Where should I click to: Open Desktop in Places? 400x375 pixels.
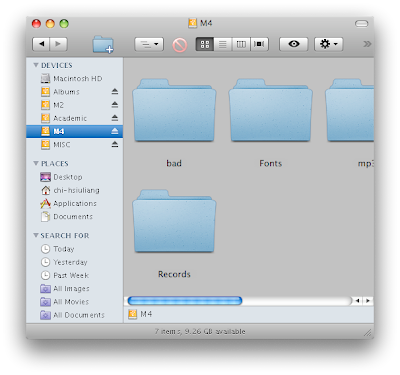coord(74,177)
